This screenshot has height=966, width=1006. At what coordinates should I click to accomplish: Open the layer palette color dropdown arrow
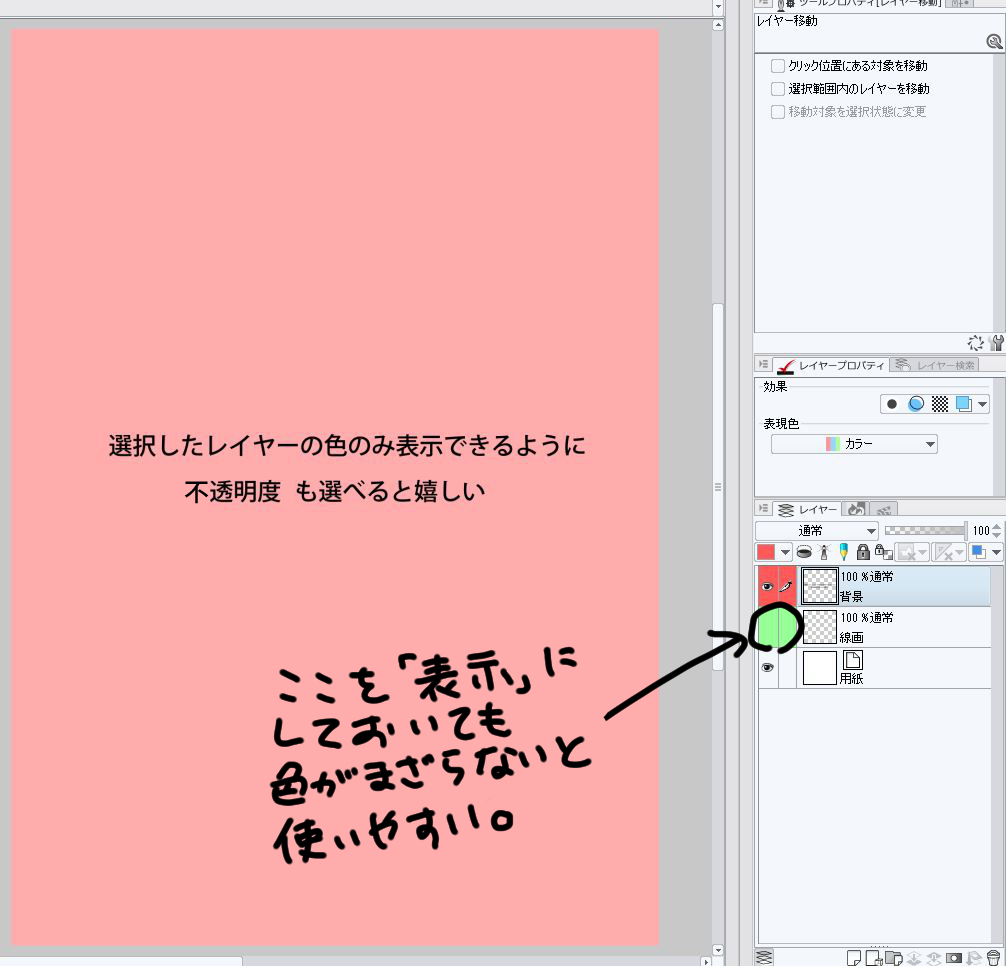pos(785,552)
